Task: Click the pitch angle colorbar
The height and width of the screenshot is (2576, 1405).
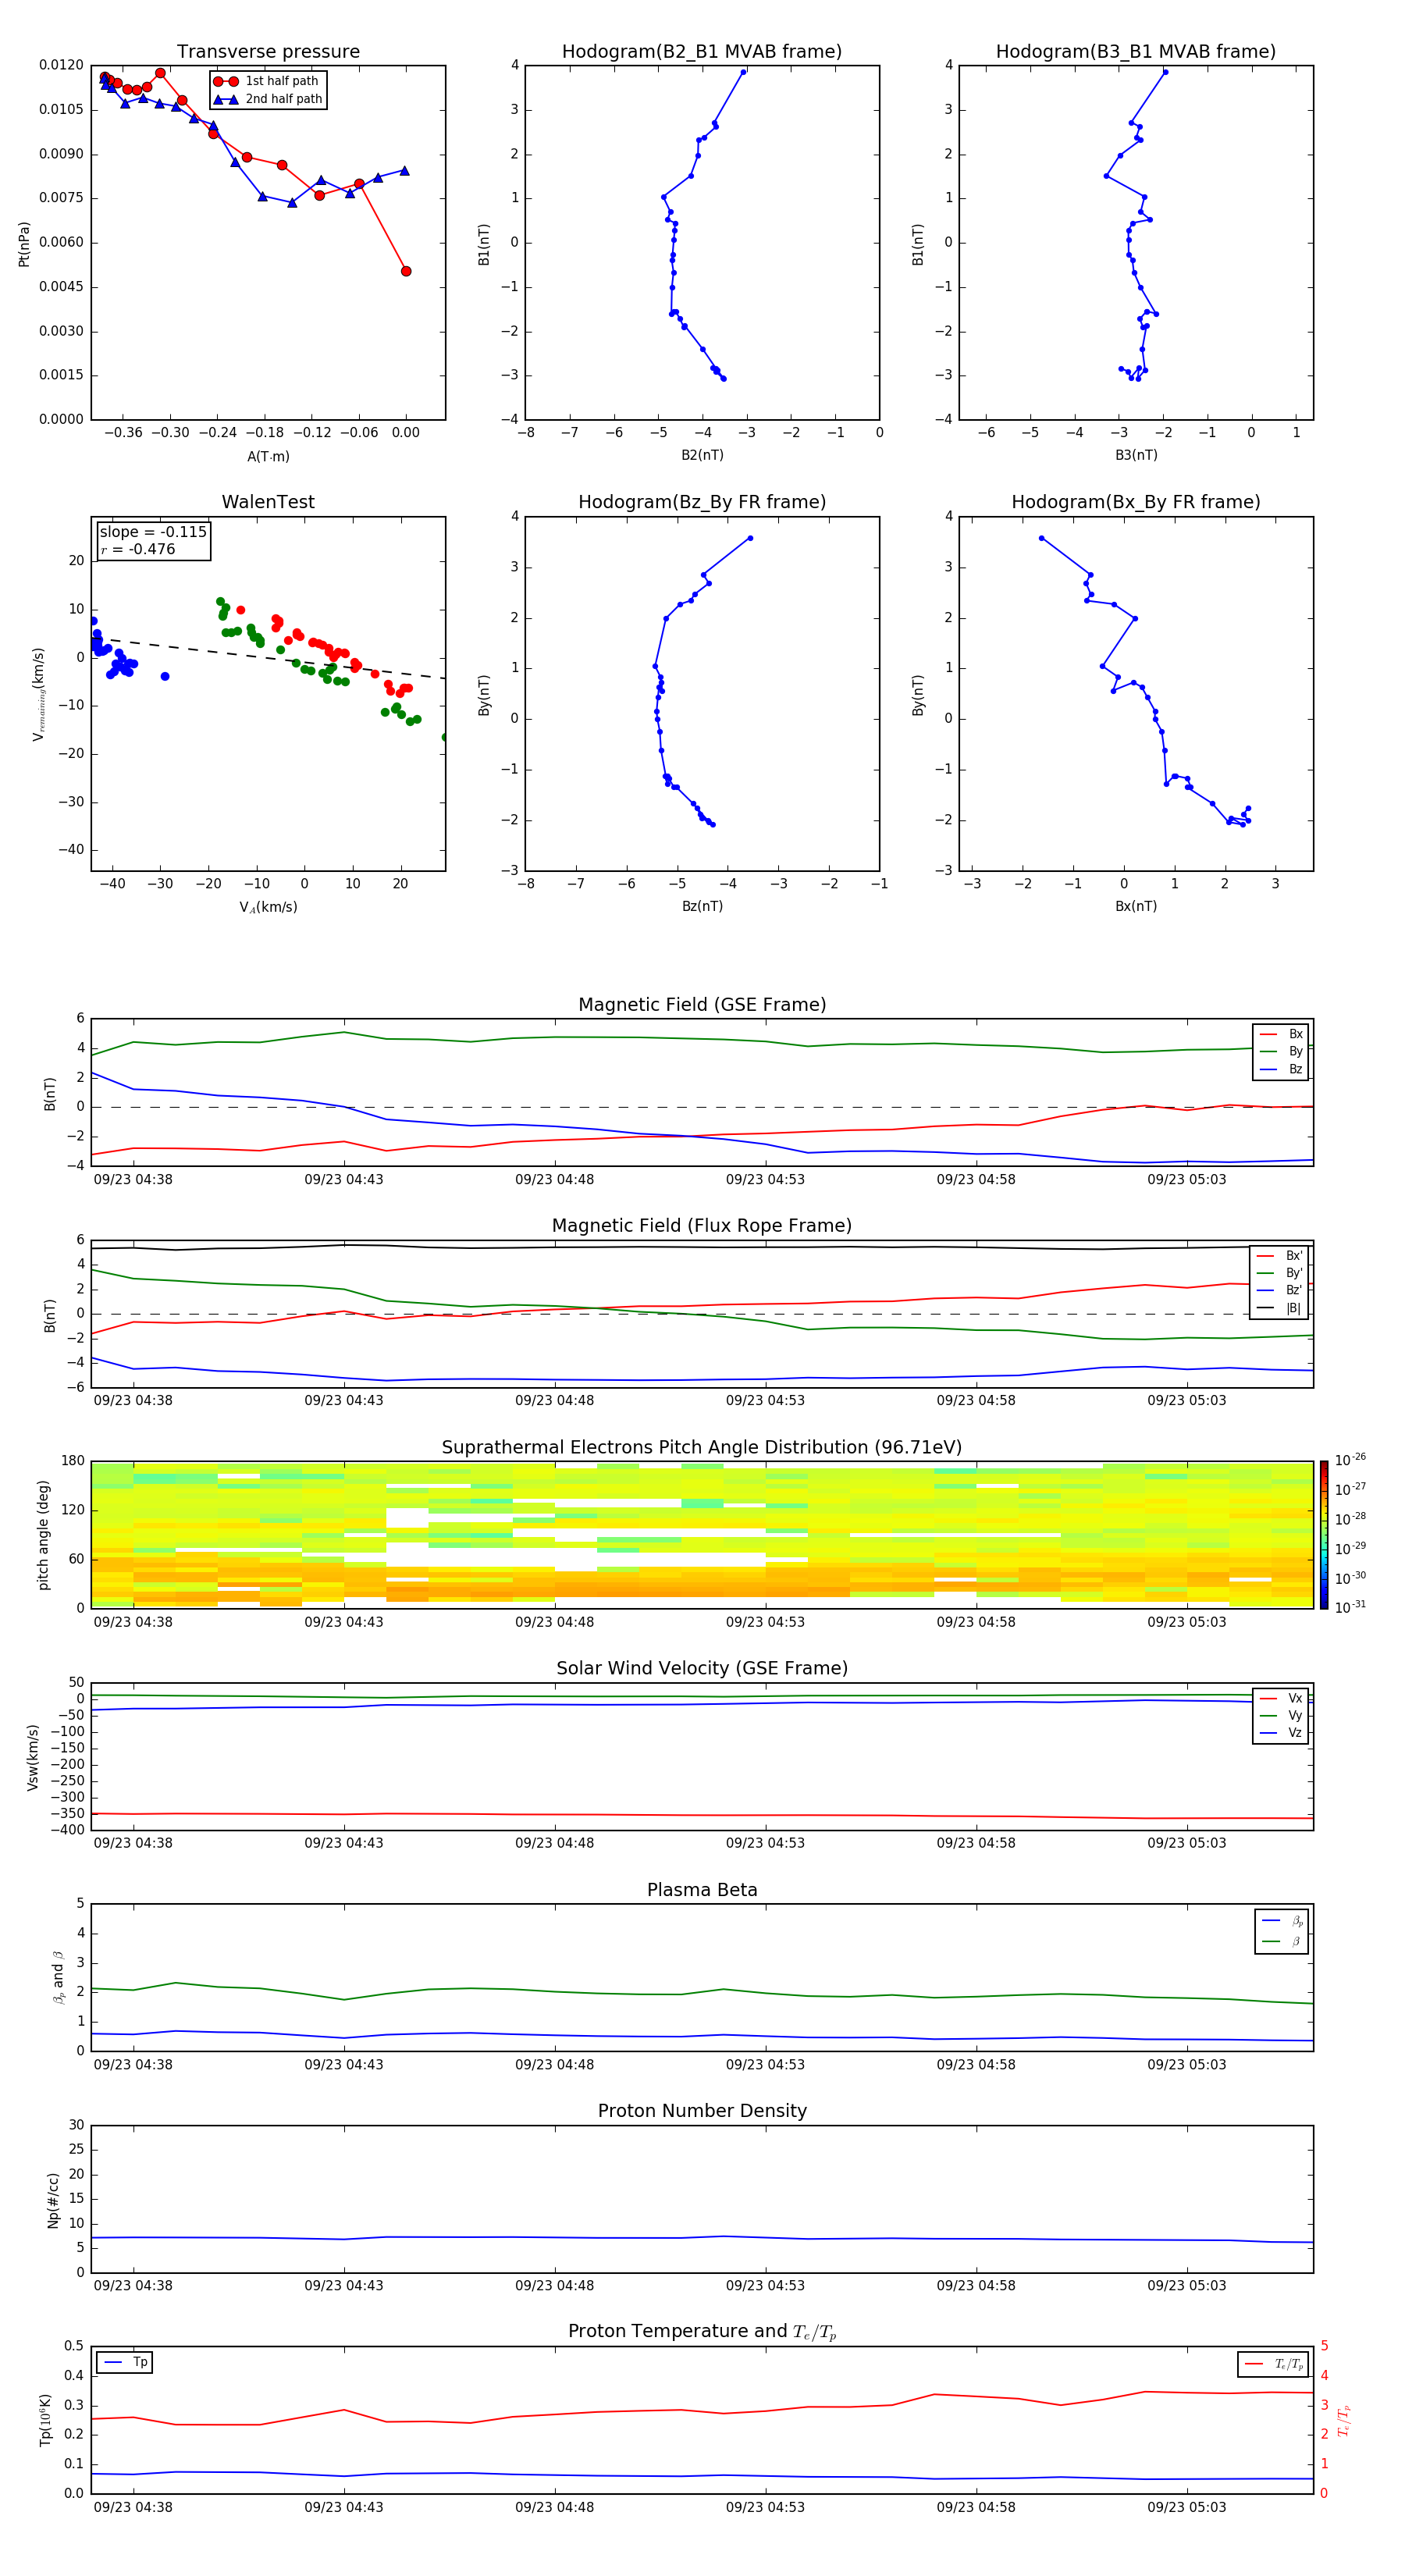Action: 1324,1535
